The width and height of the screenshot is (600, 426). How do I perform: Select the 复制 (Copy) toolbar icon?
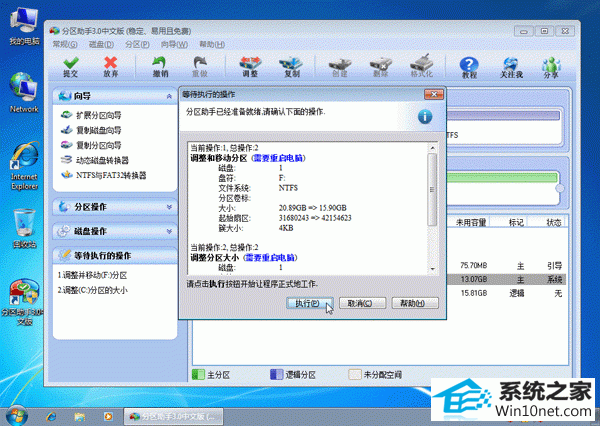(x=292, y=67)
